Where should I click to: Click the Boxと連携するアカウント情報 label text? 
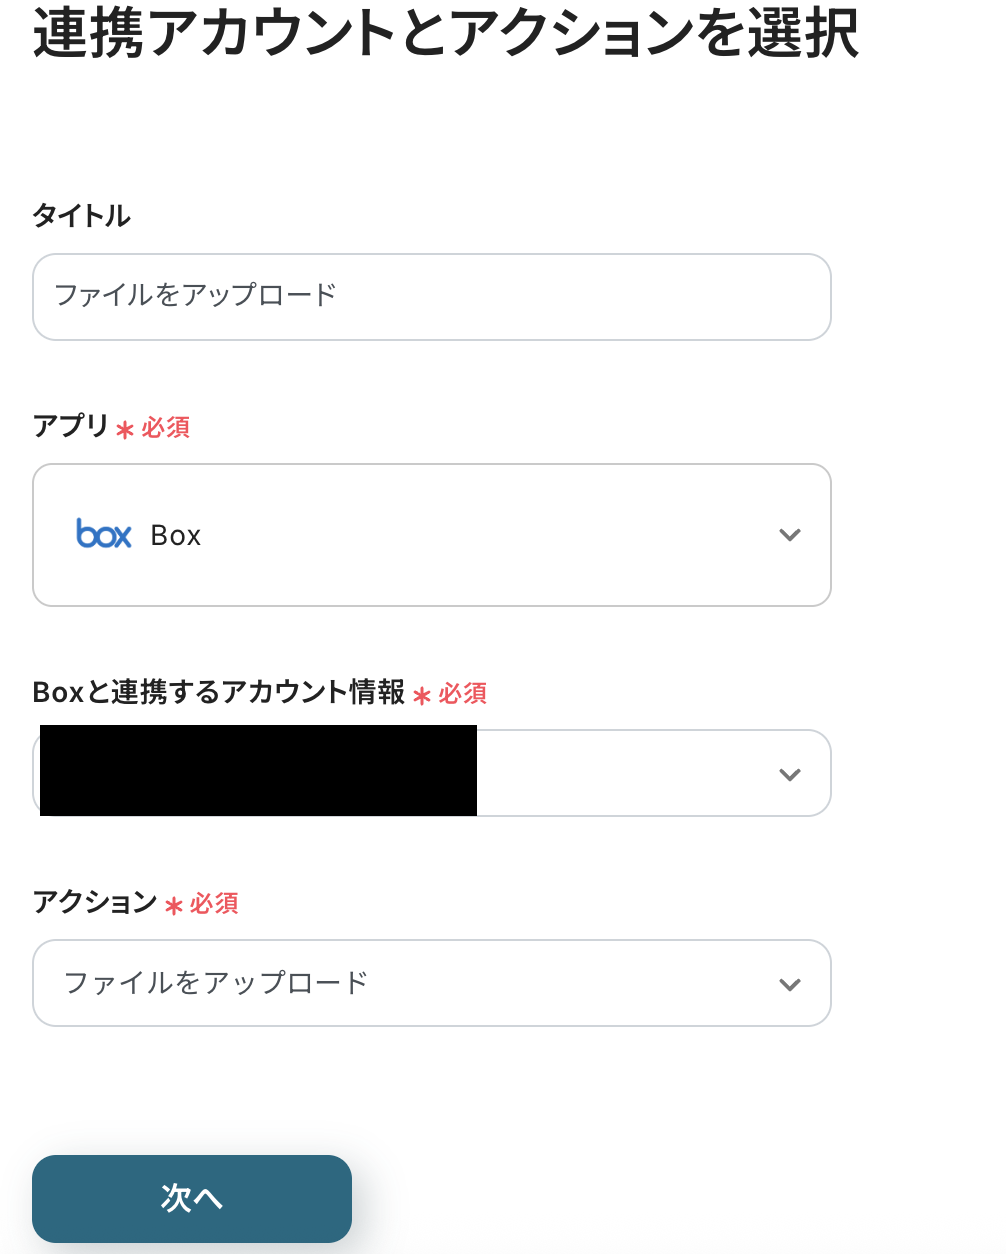pos(219,692)
